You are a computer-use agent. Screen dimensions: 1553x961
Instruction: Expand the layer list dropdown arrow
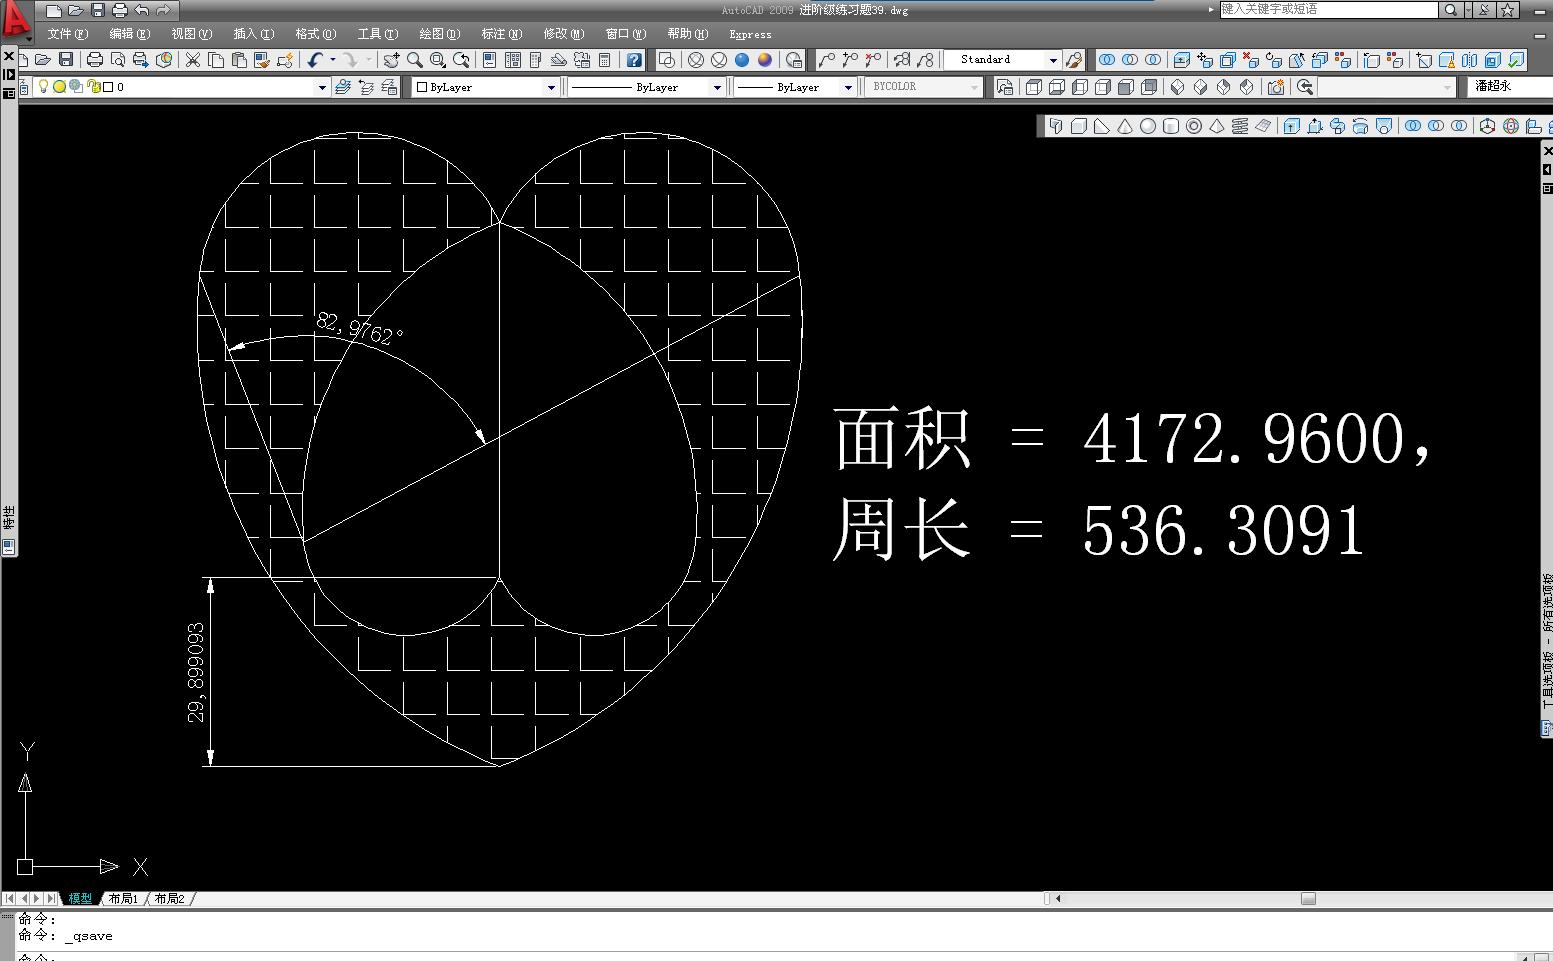[x=322, y=88]
